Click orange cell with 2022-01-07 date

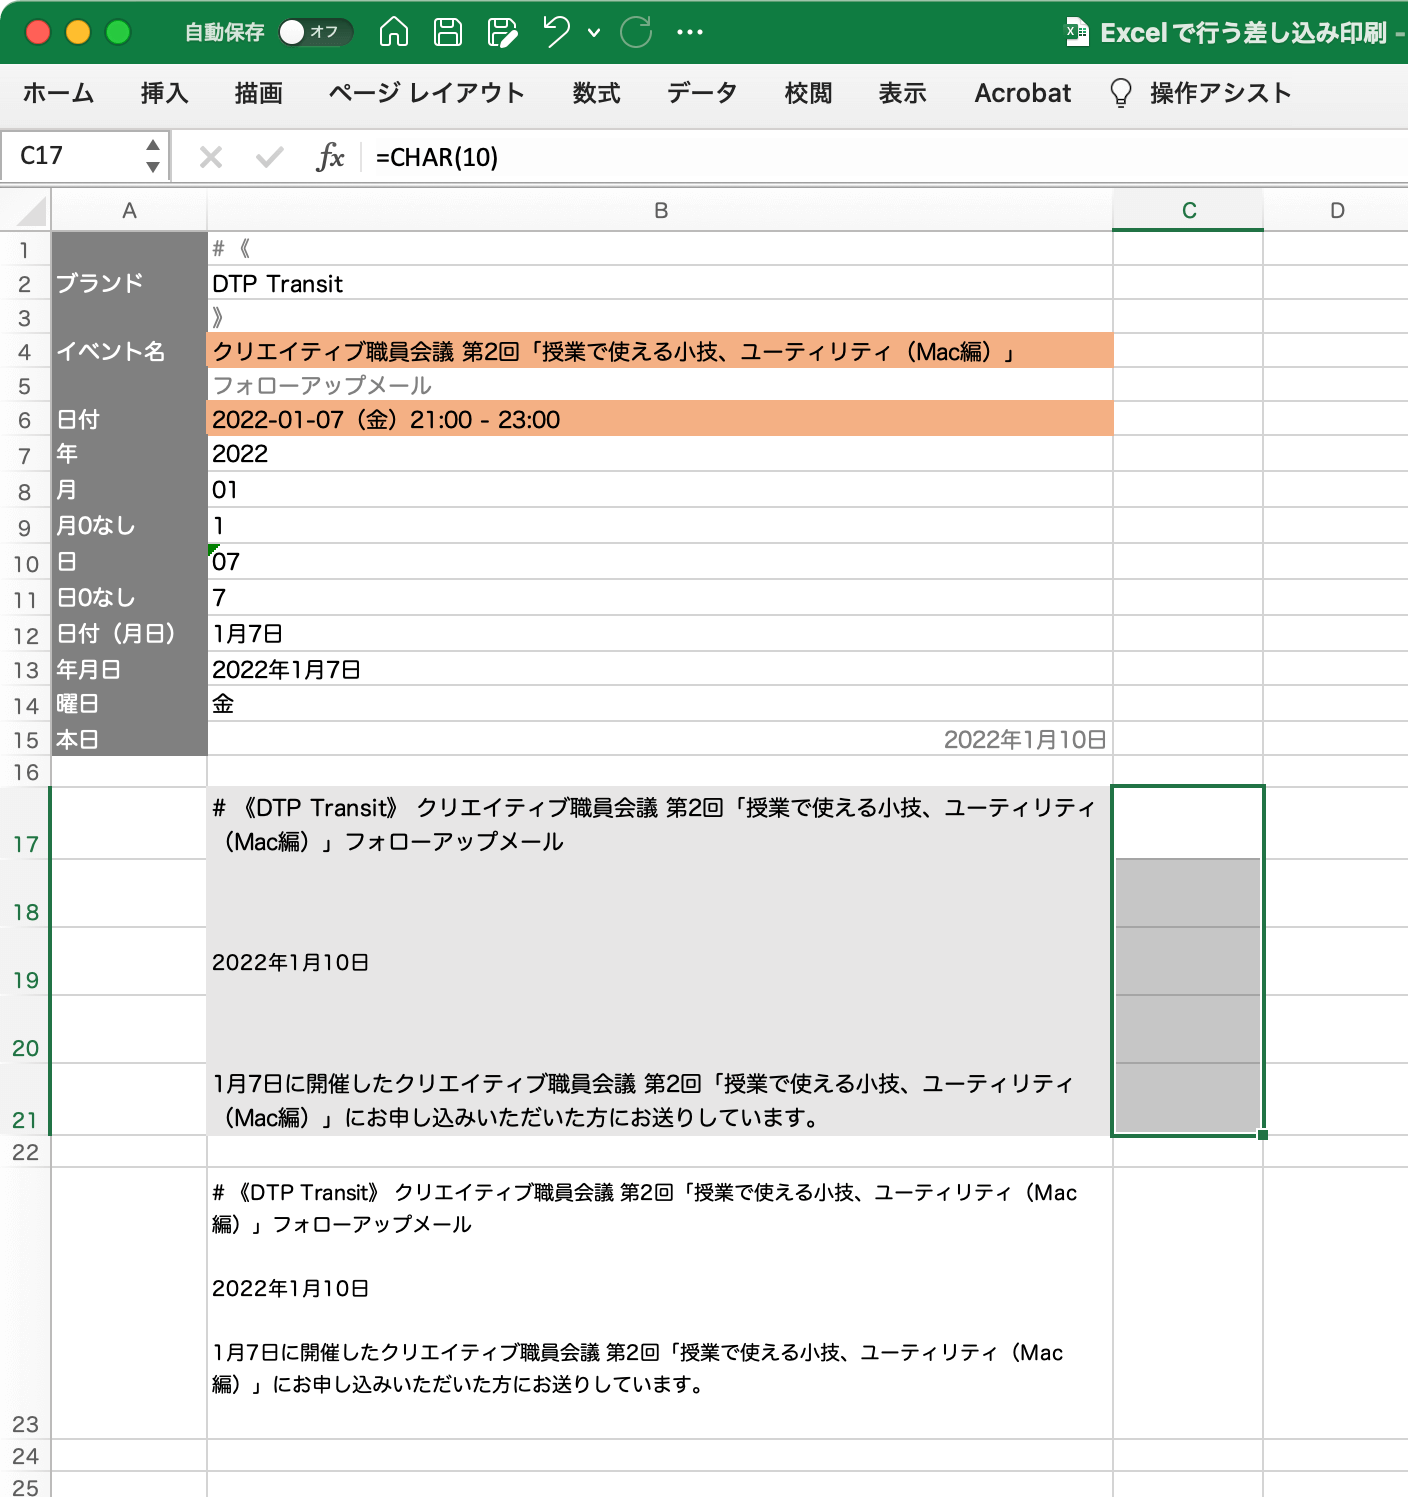point(660,419)
